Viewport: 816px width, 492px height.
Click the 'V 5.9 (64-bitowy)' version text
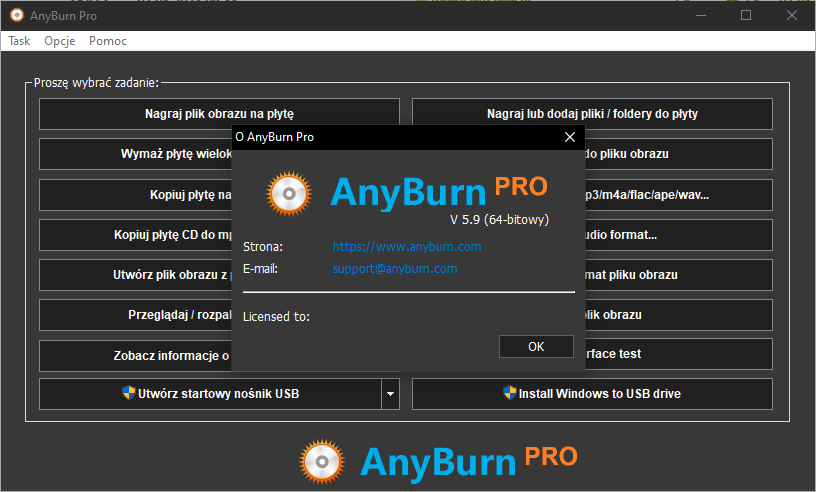[500, 220]
